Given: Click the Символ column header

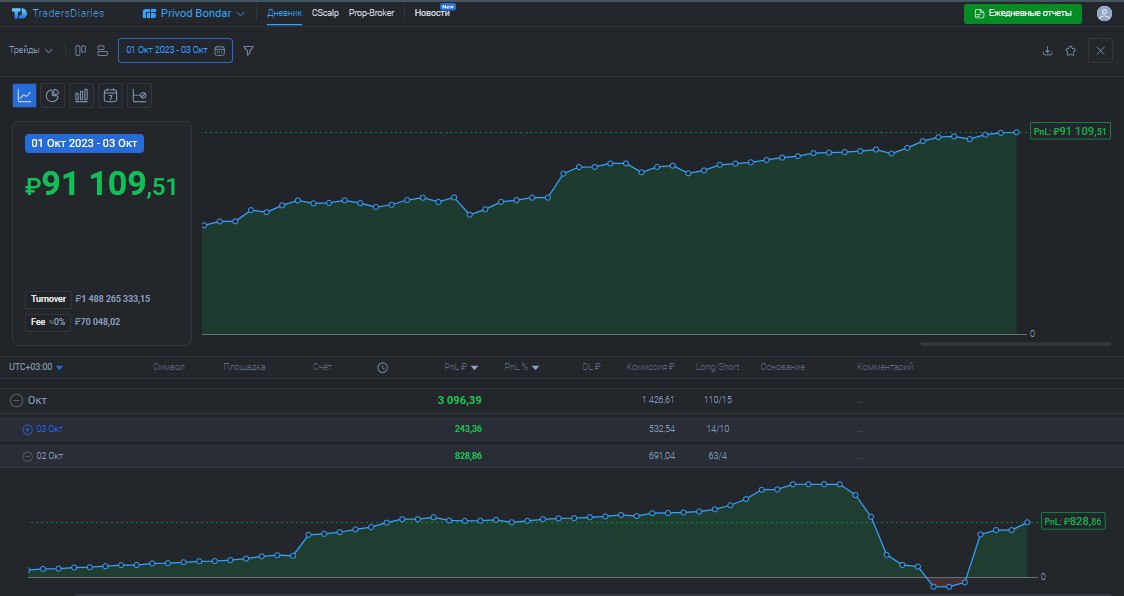Looking at the screenshot, I should 168,367.
